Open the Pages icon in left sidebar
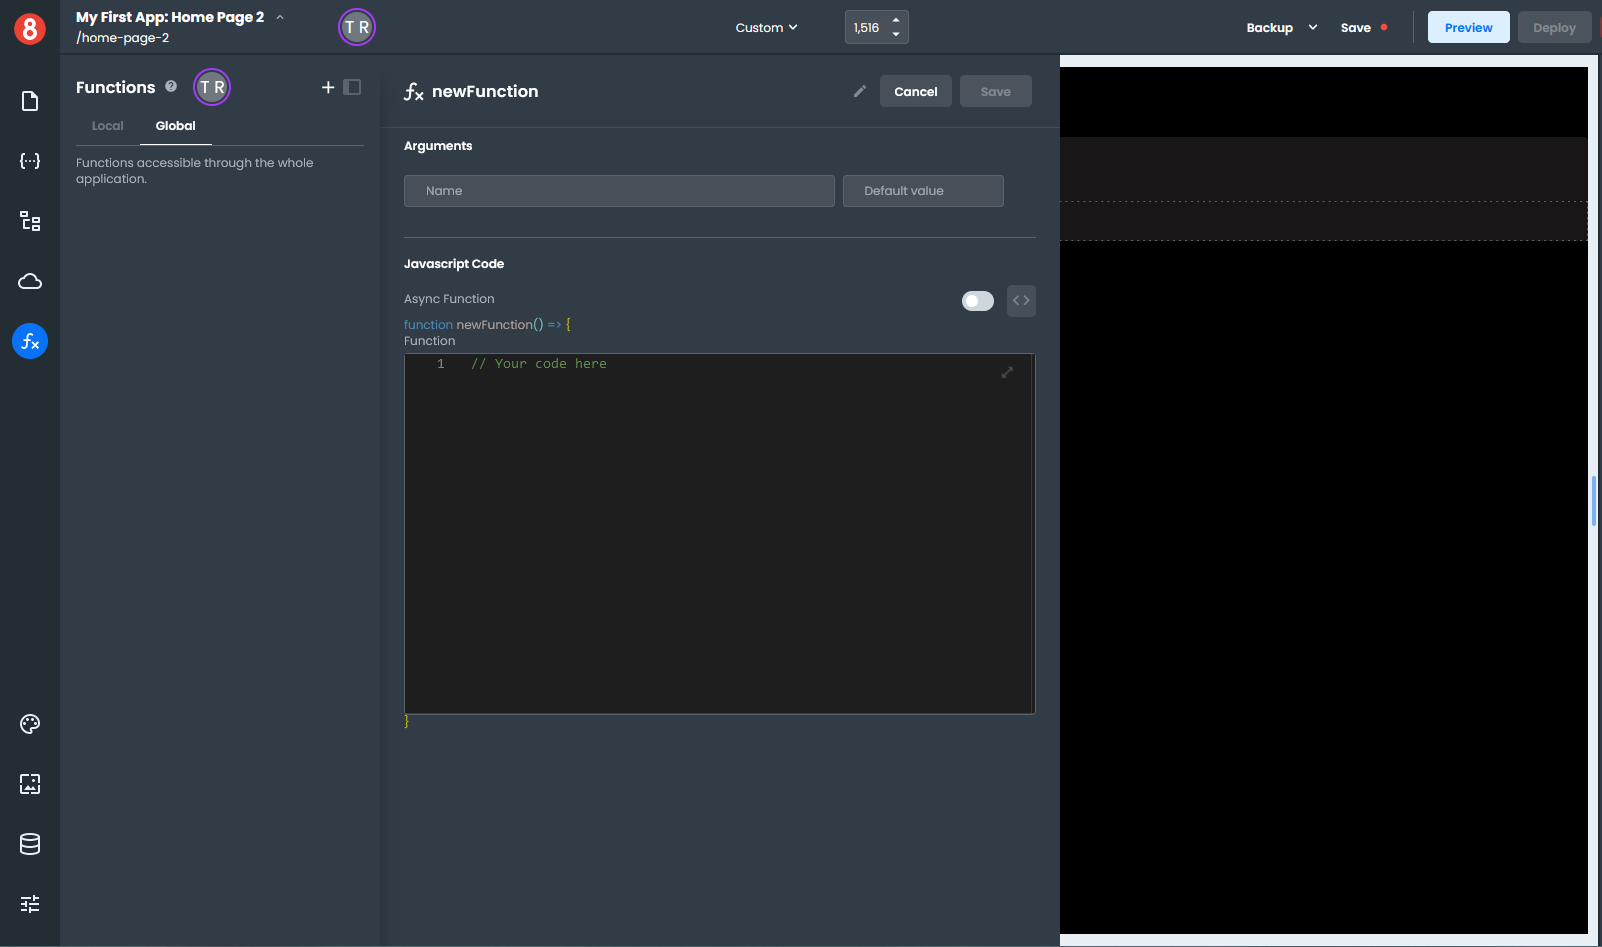1602x947 pixels. click(30, 101)
